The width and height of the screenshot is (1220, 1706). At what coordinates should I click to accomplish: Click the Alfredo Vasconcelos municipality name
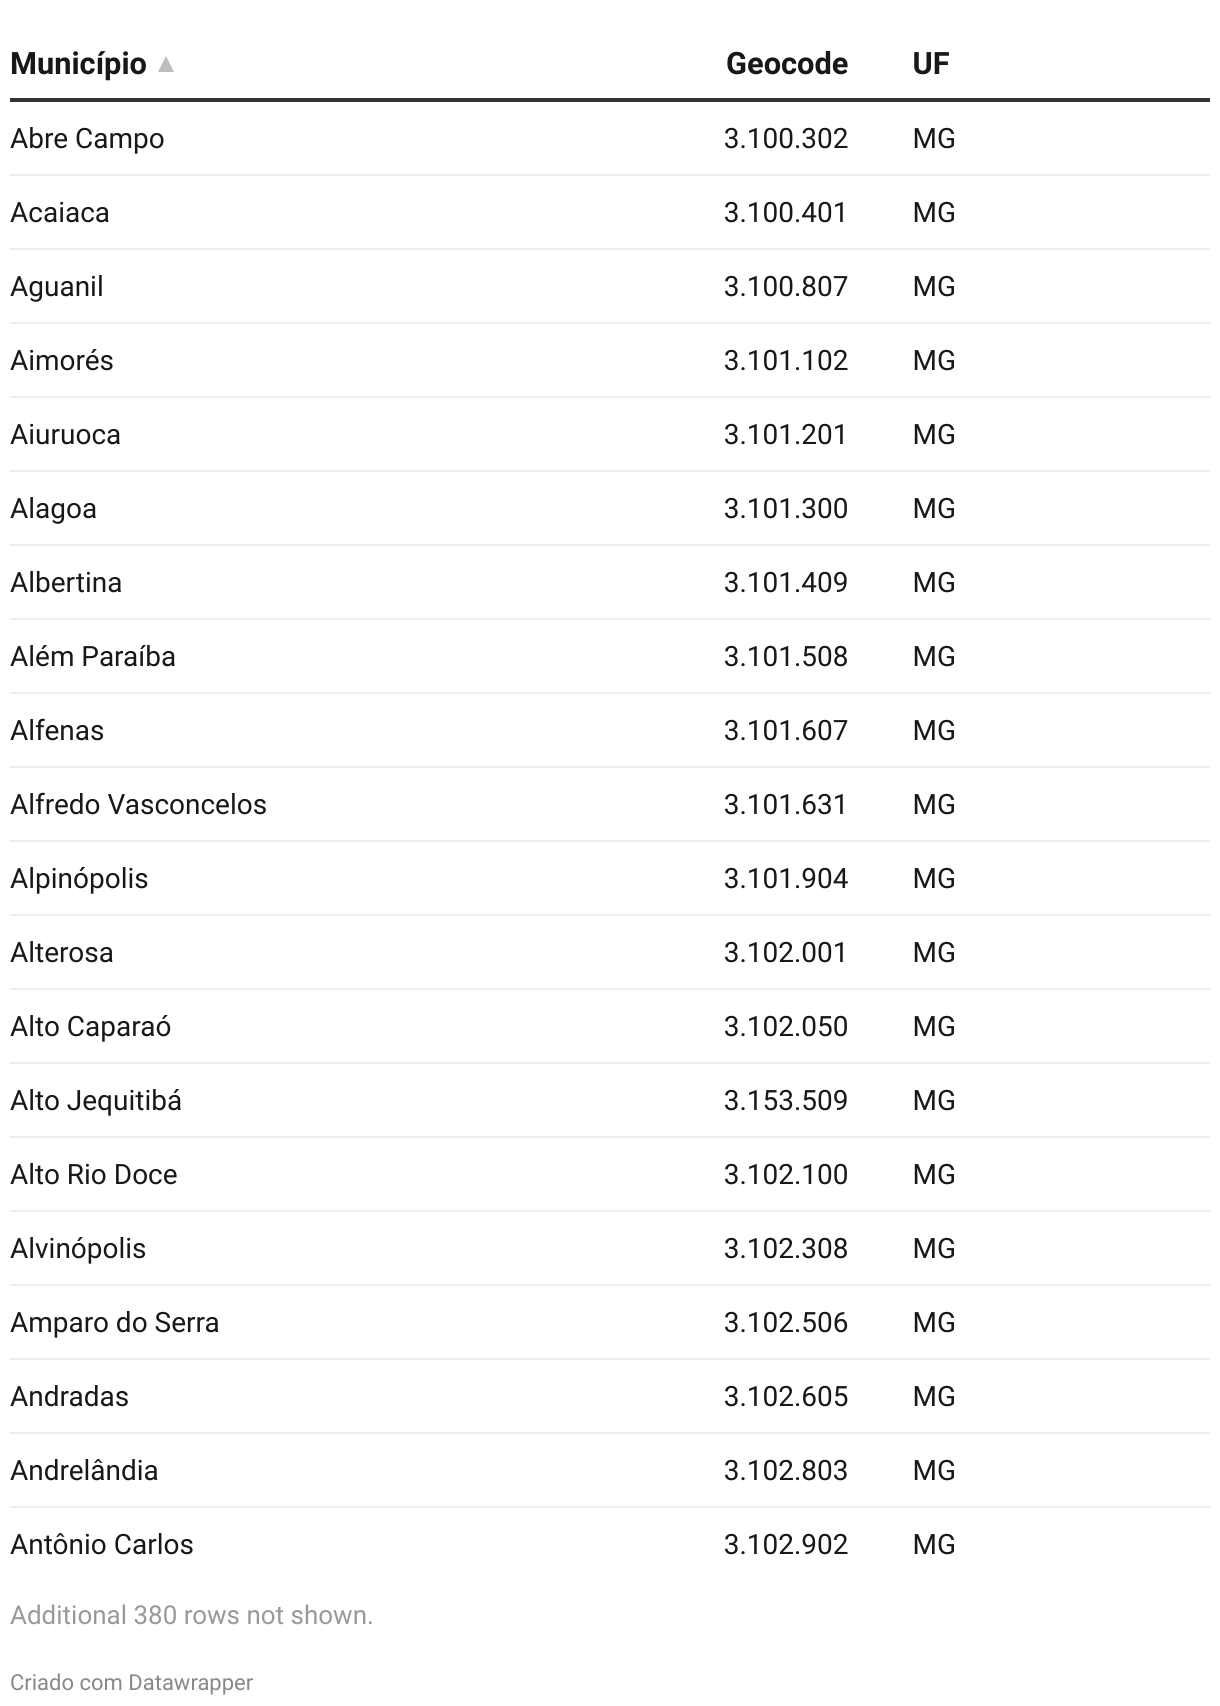138,804
